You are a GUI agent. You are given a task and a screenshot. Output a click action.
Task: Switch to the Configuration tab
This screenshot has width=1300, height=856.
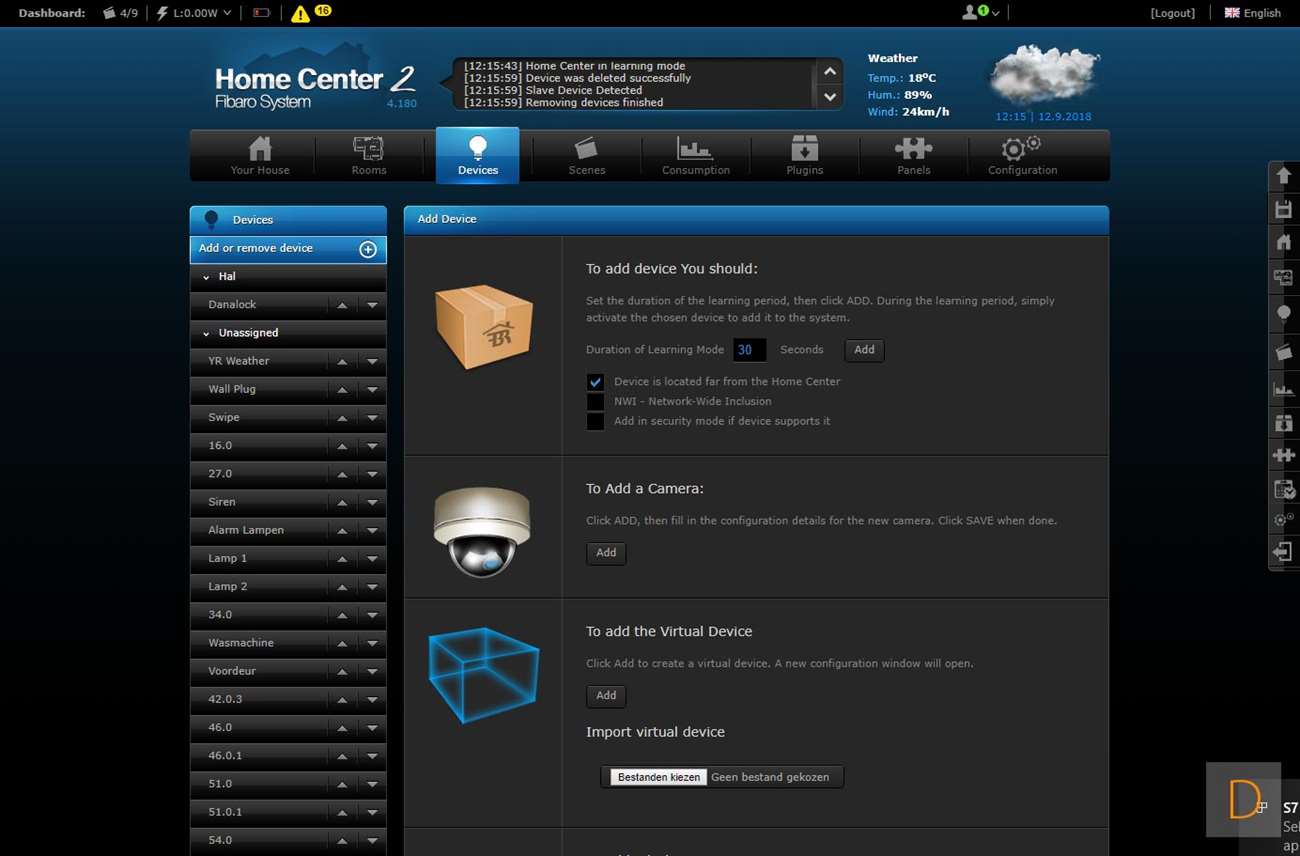(x=1022, y=156)
